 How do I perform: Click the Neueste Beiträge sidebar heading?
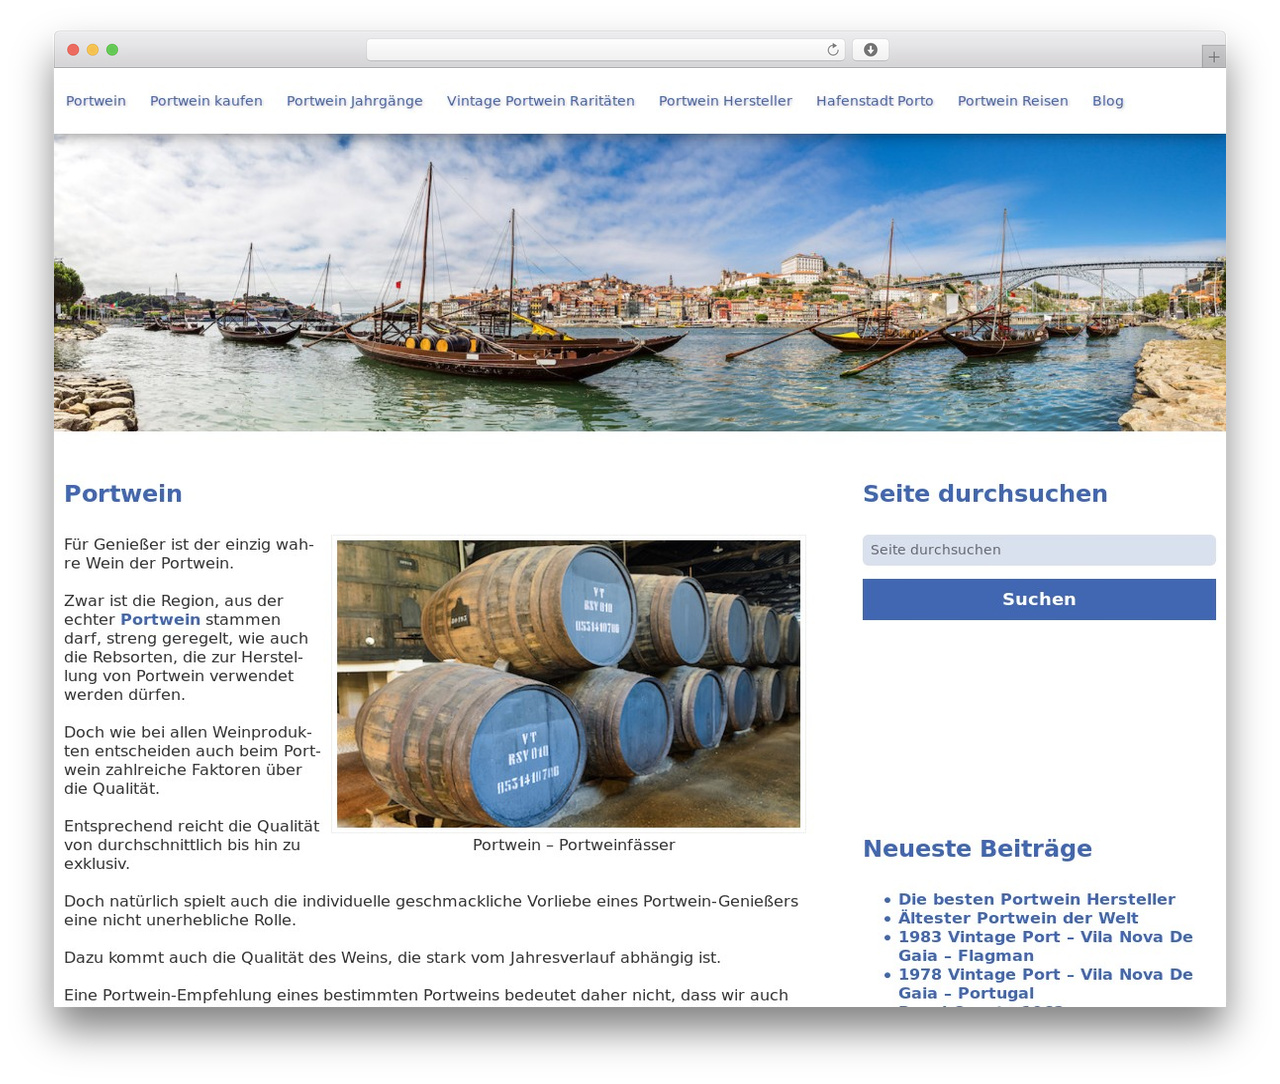pos(977,849)
